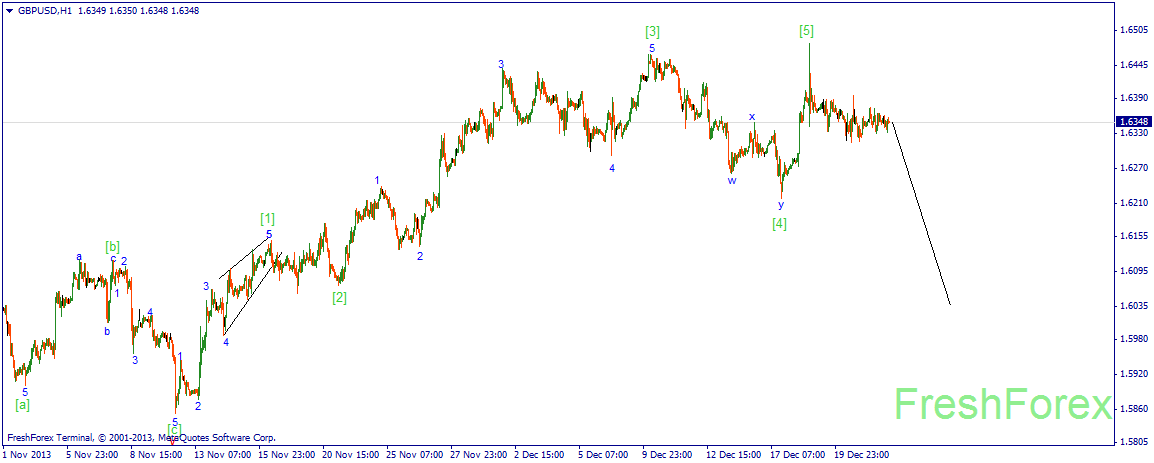Screen dimensions: 1154x463
Task: Select the black downward projection line
Action: click(x=921, y=213)
